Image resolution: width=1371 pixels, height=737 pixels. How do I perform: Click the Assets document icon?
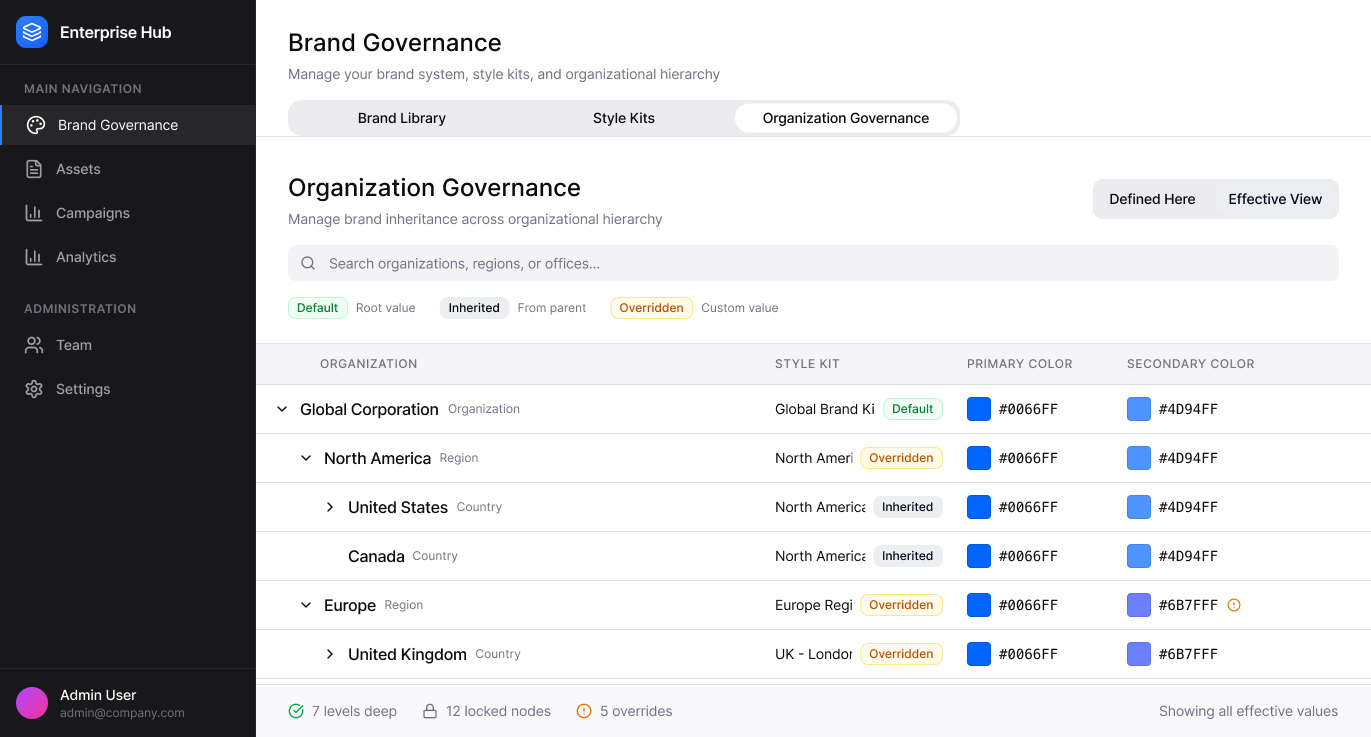34,169
